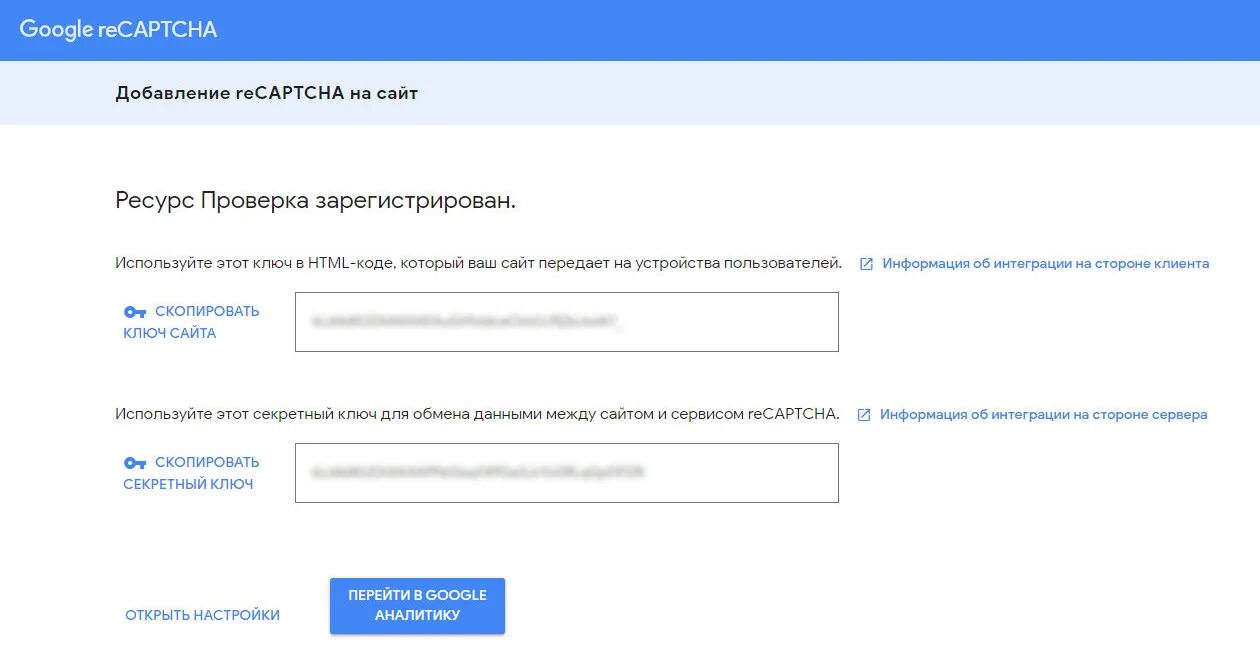Screen dimensions: 1260x662
Task: Click the key icon beside site key
Action: pos(135,312)
